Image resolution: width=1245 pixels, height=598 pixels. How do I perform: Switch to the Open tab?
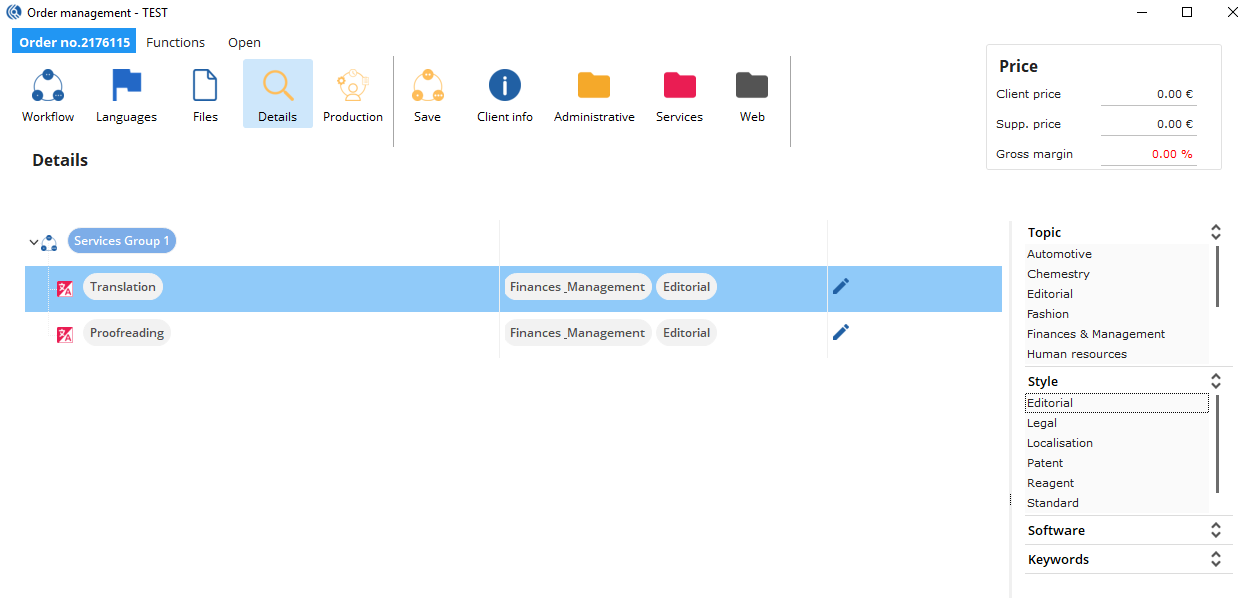[x=244, y=43]
